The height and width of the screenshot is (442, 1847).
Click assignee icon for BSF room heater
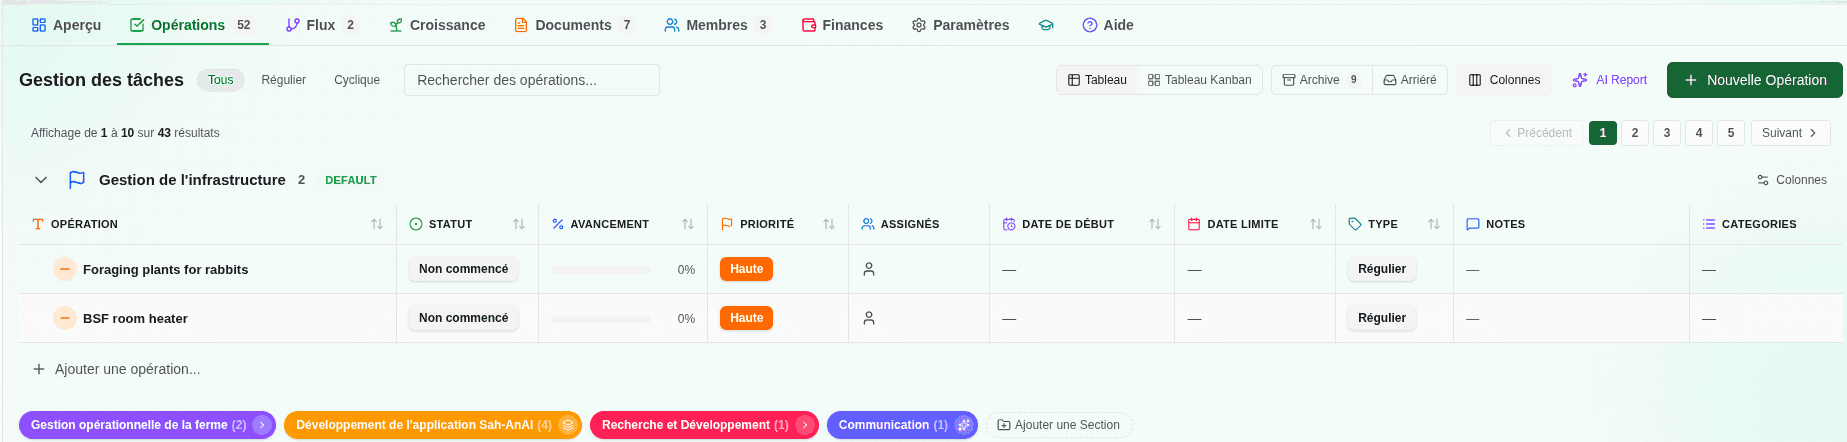(869, 318)
